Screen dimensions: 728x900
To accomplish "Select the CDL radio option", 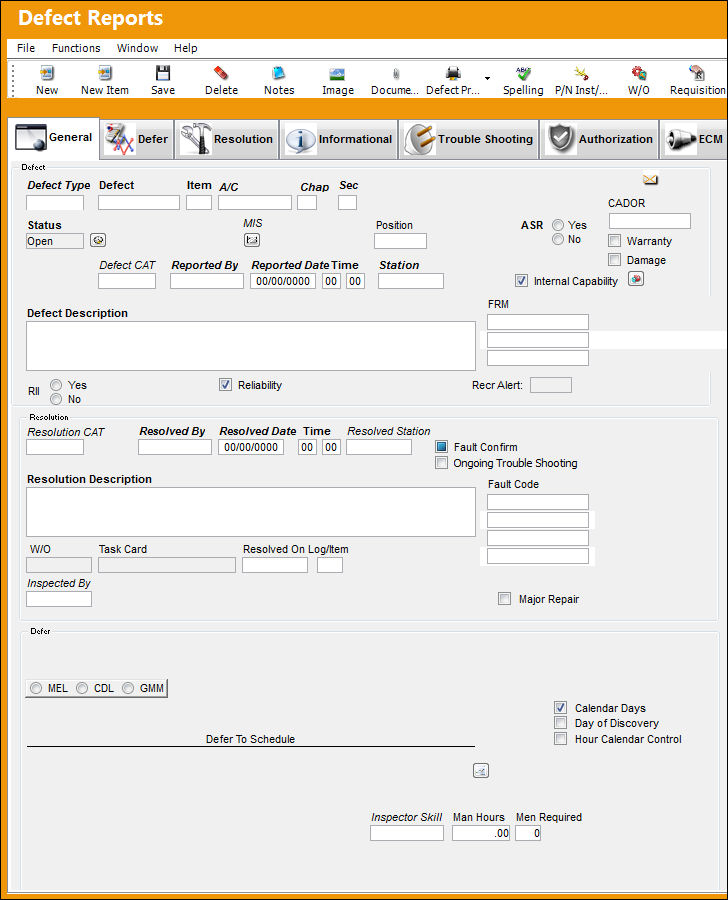I will tap(82, 688).
